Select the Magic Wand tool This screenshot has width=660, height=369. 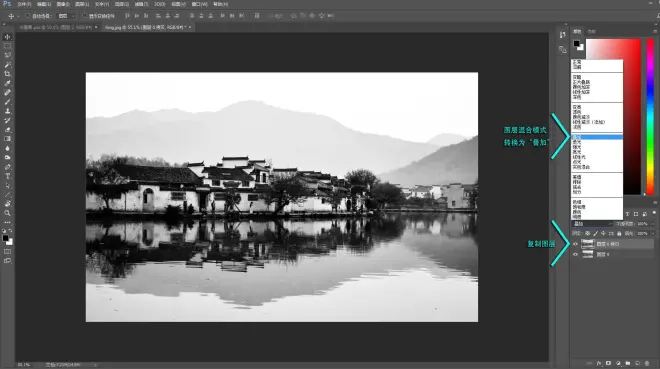point(8,65)
